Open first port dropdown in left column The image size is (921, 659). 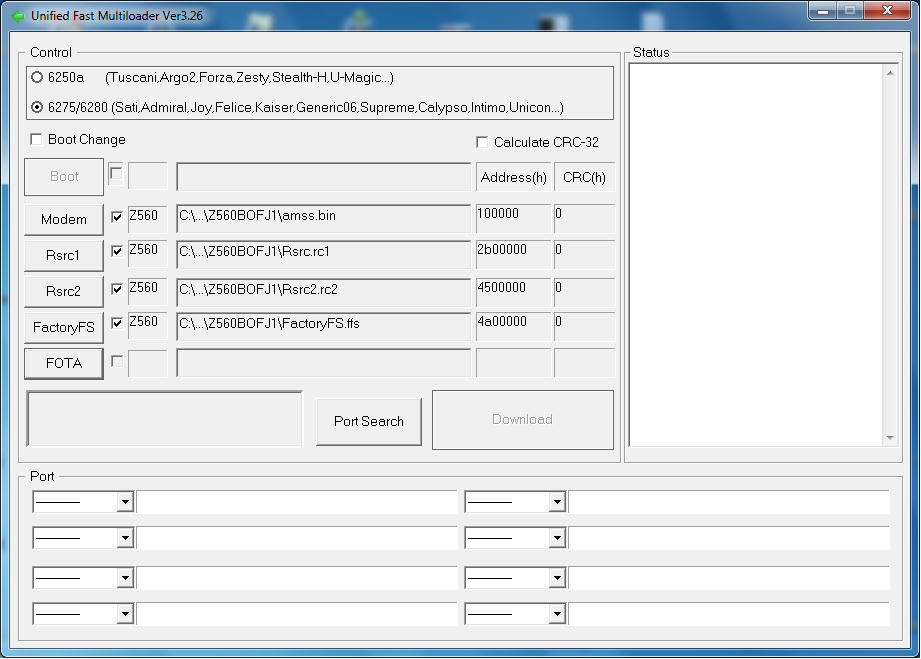tap(125, 502)
